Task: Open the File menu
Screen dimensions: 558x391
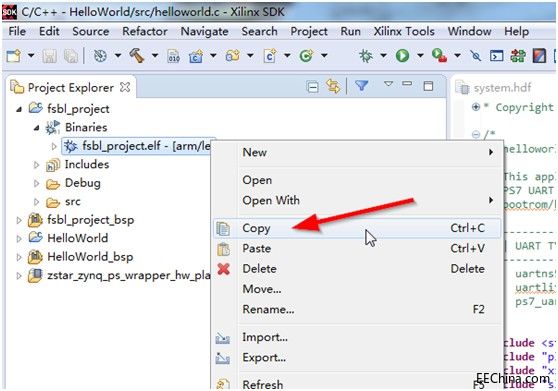Action: (x=17, y=31)
